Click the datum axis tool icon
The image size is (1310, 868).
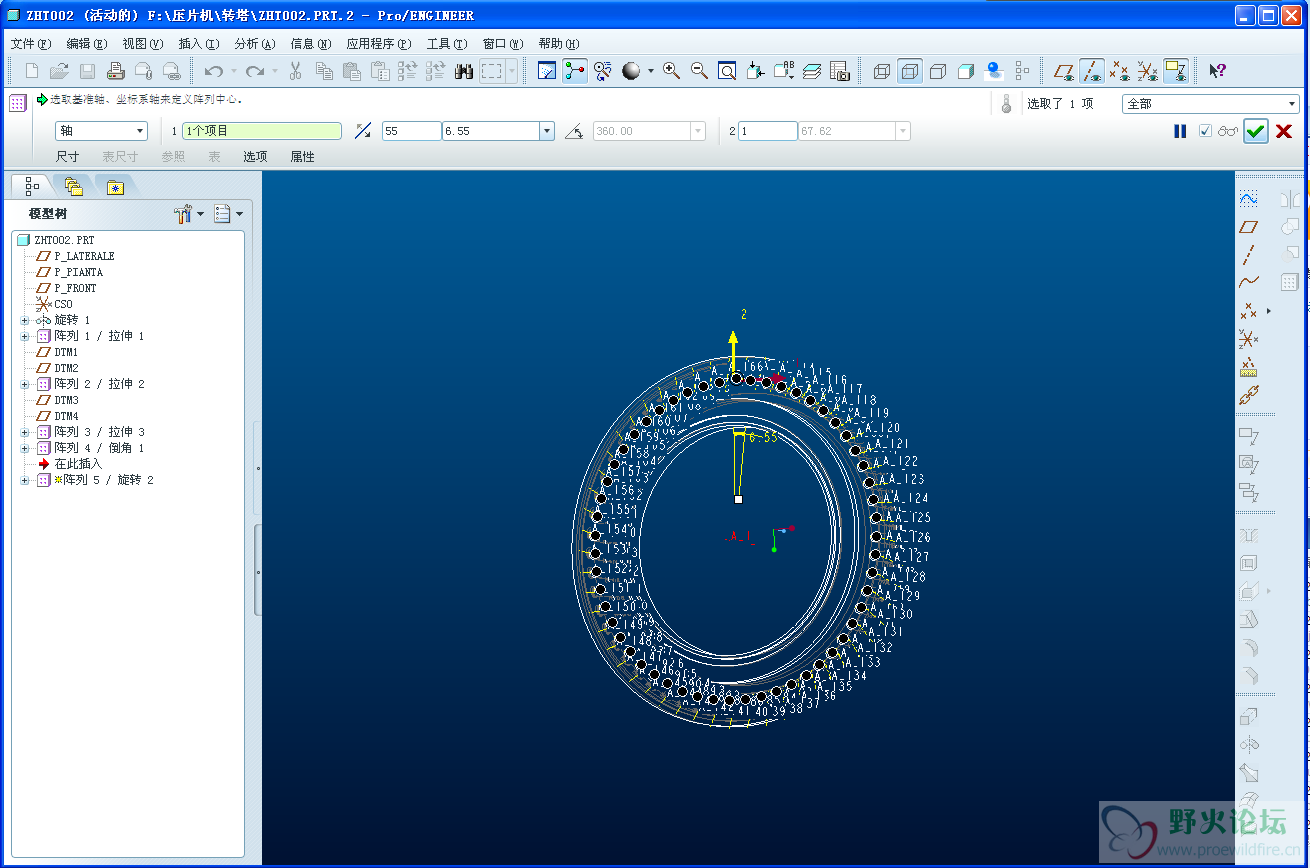1248,255
